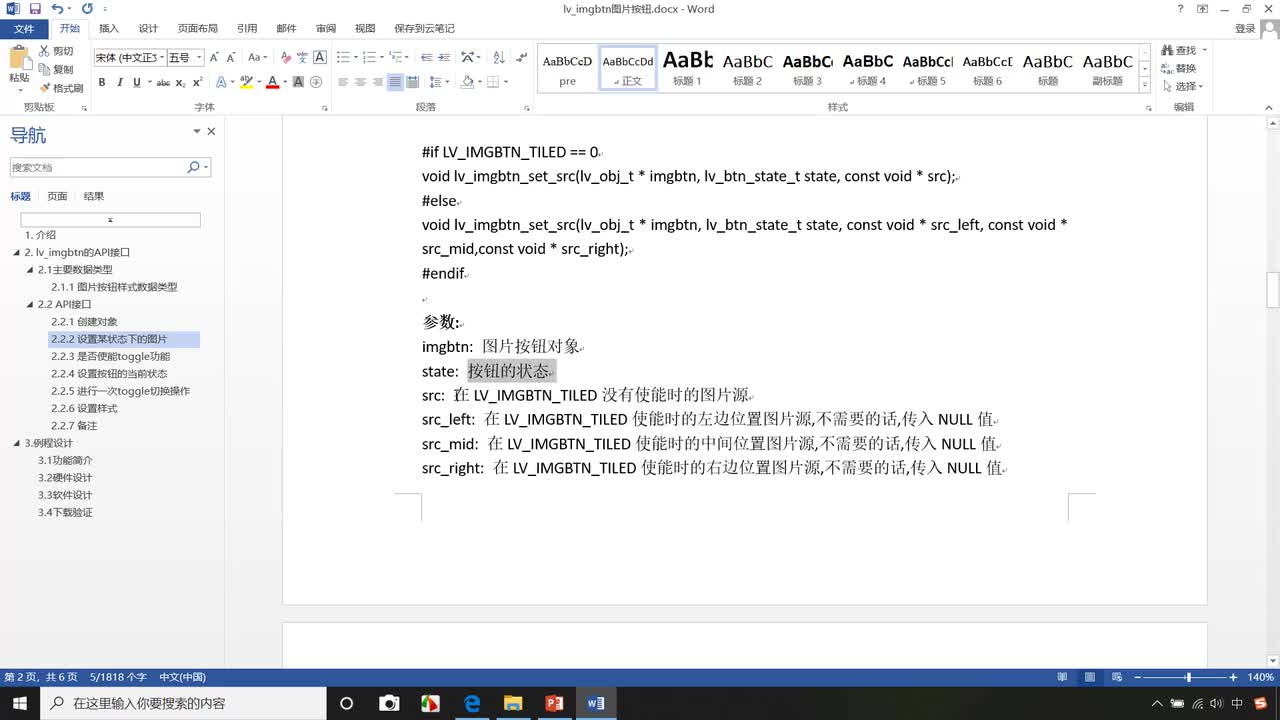
Task: Click the increase indent icon
Action: point(443,58)
